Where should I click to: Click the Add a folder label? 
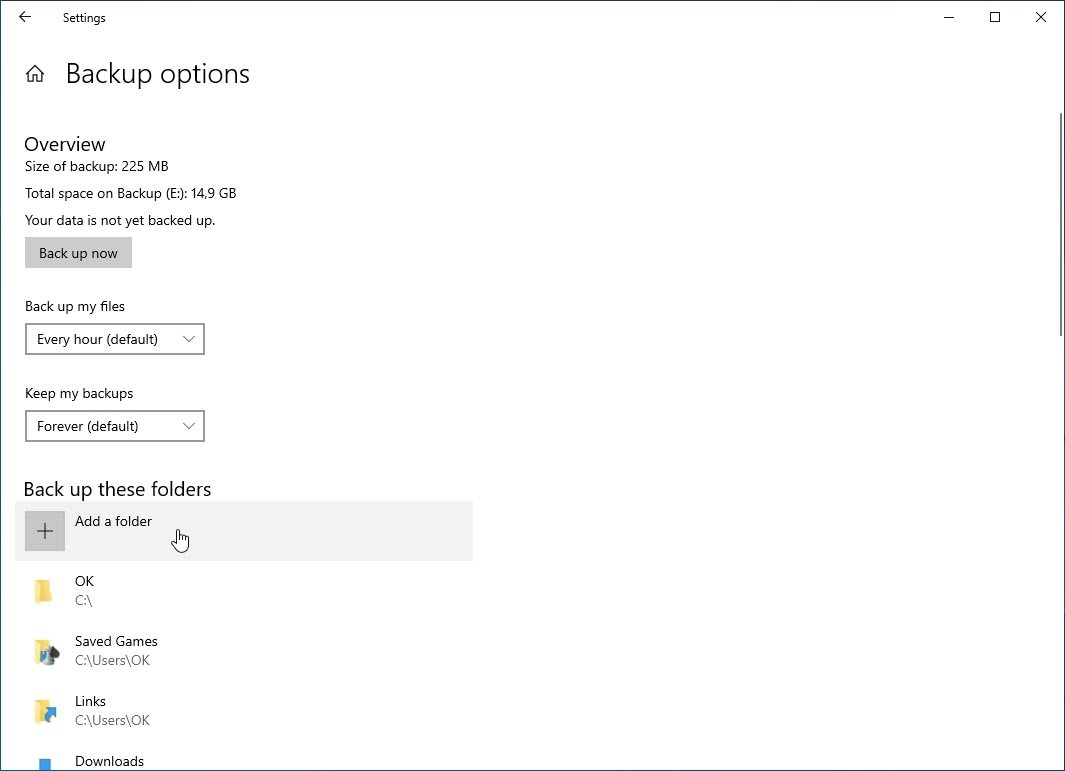click(113, 521)
